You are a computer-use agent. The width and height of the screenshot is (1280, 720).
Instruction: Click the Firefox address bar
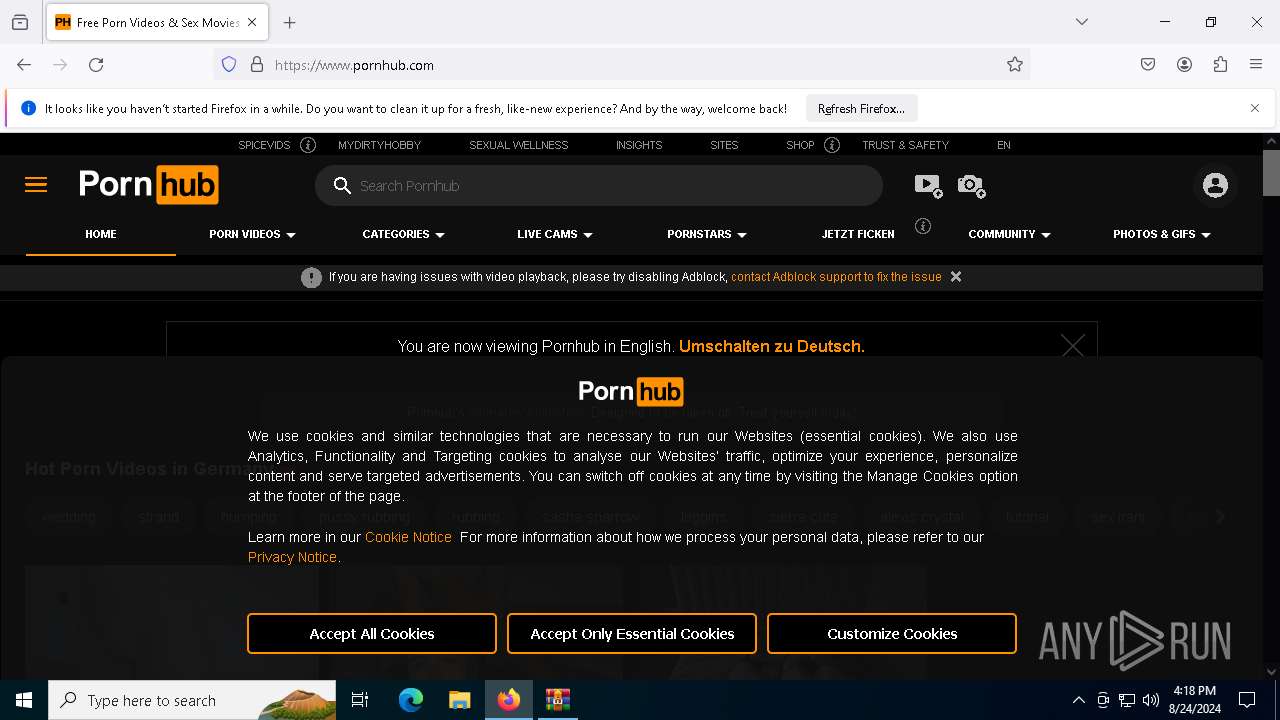pyautogui.click(x=620, y=65)
